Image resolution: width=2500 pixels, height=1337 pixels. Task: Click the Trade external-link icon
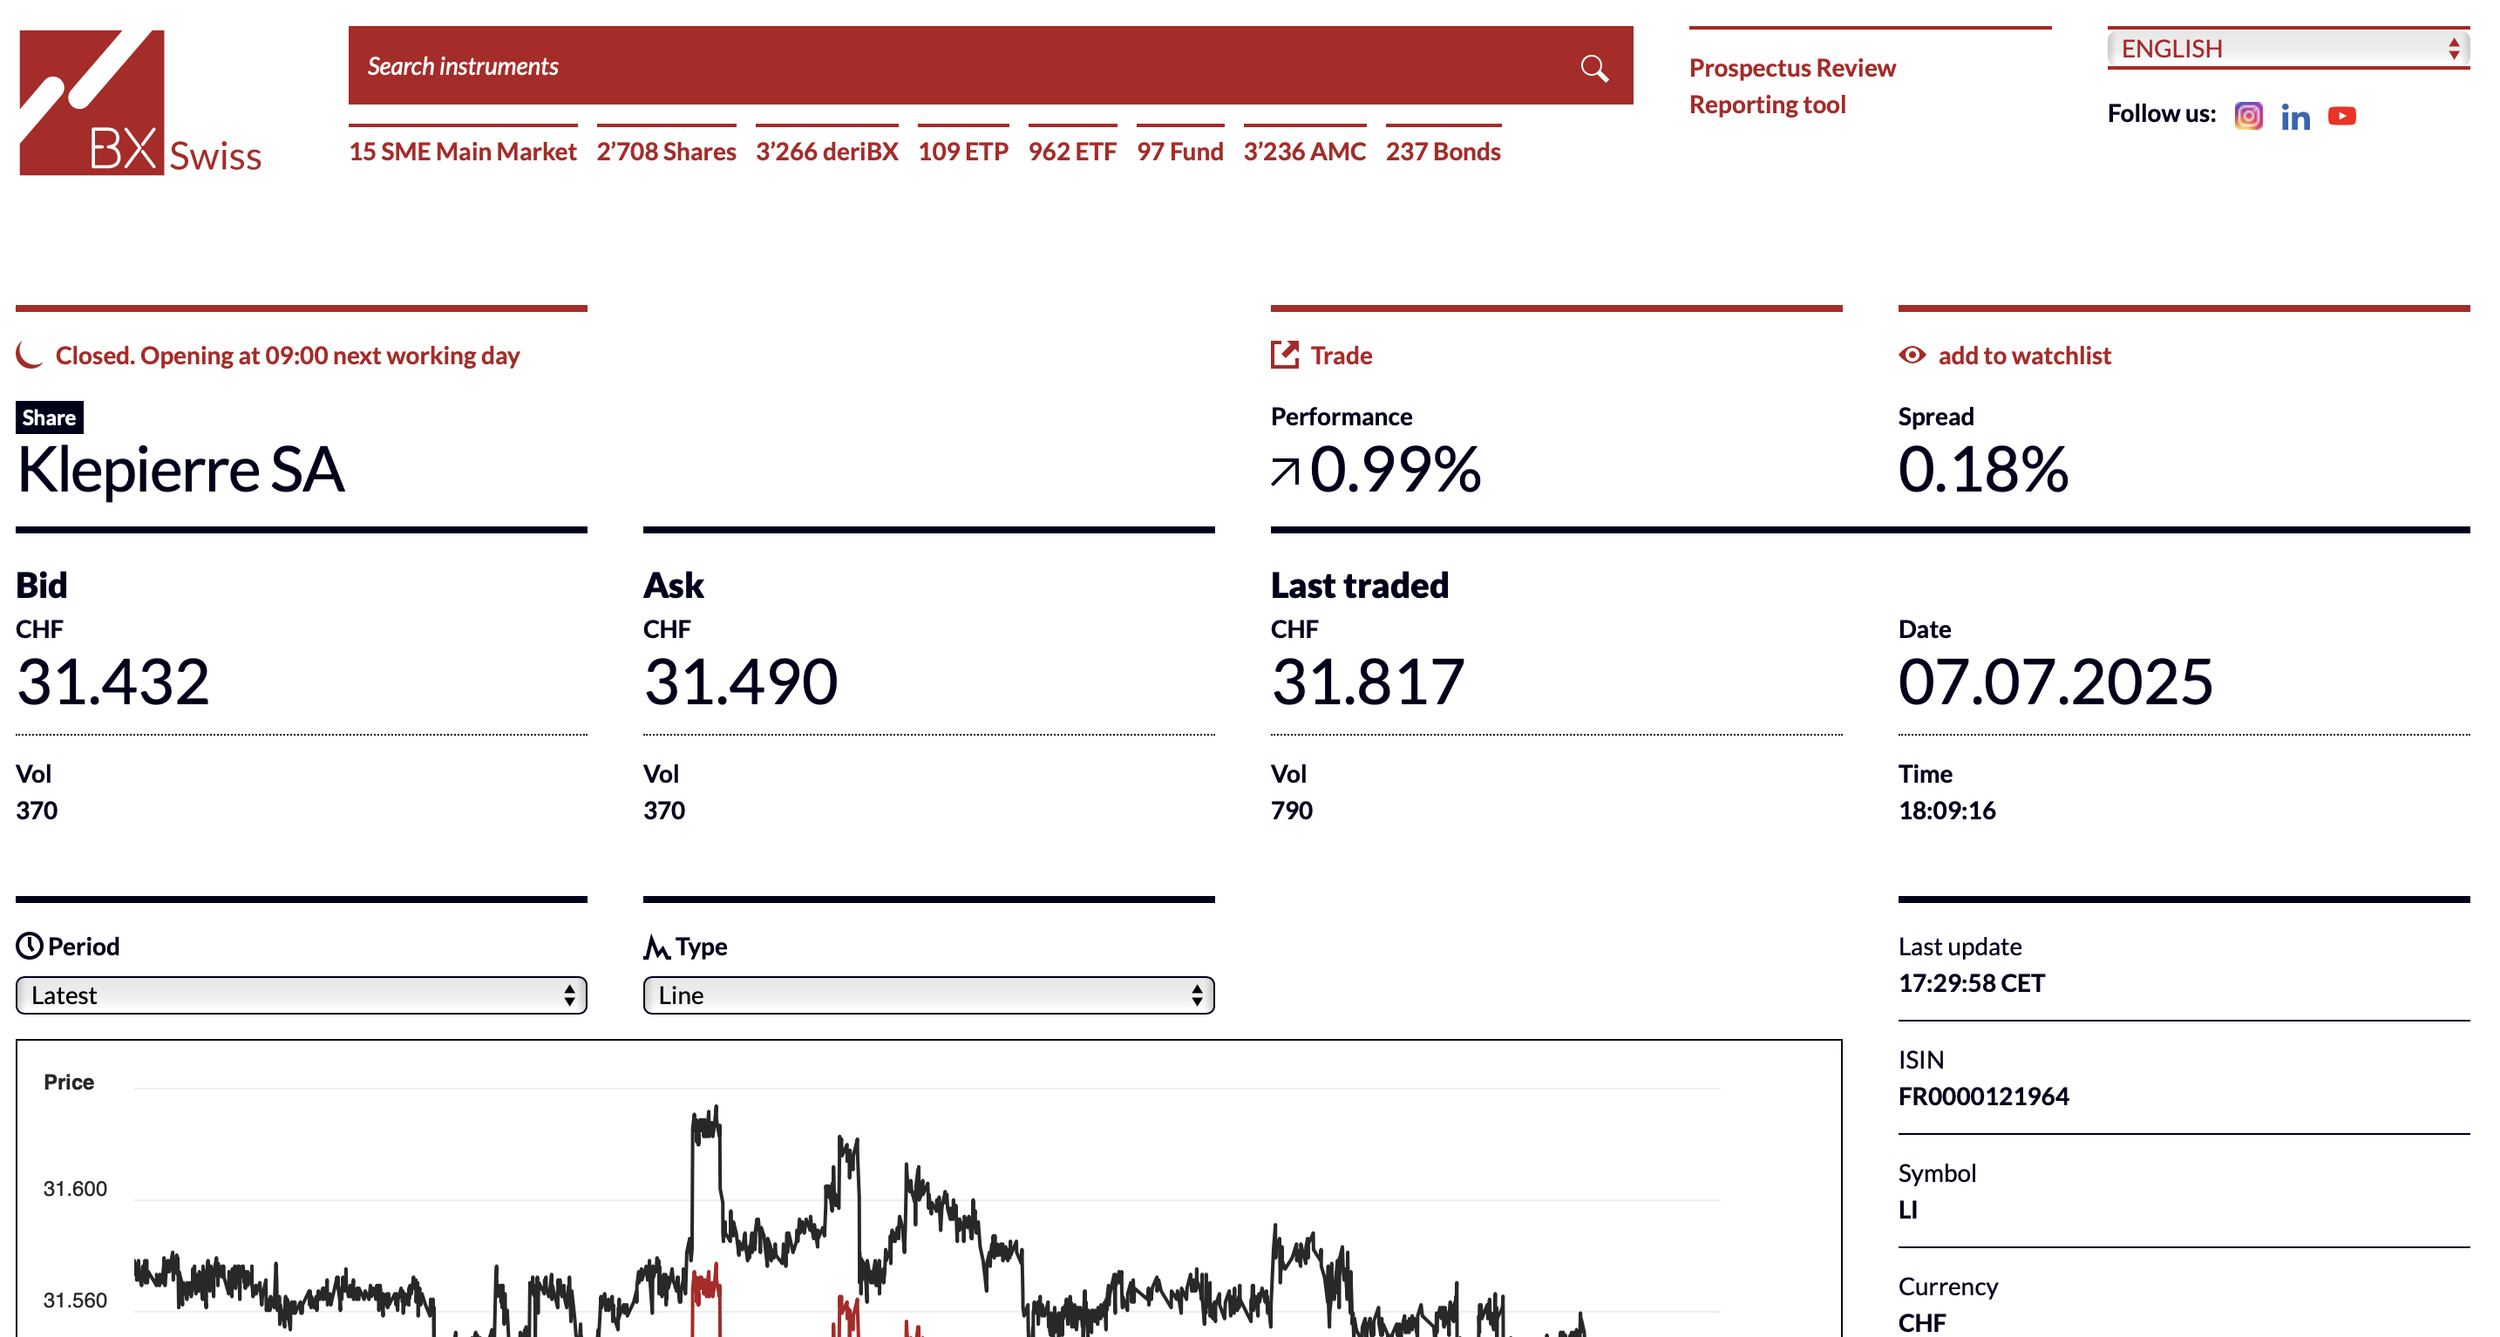(x=1285, y=355)
